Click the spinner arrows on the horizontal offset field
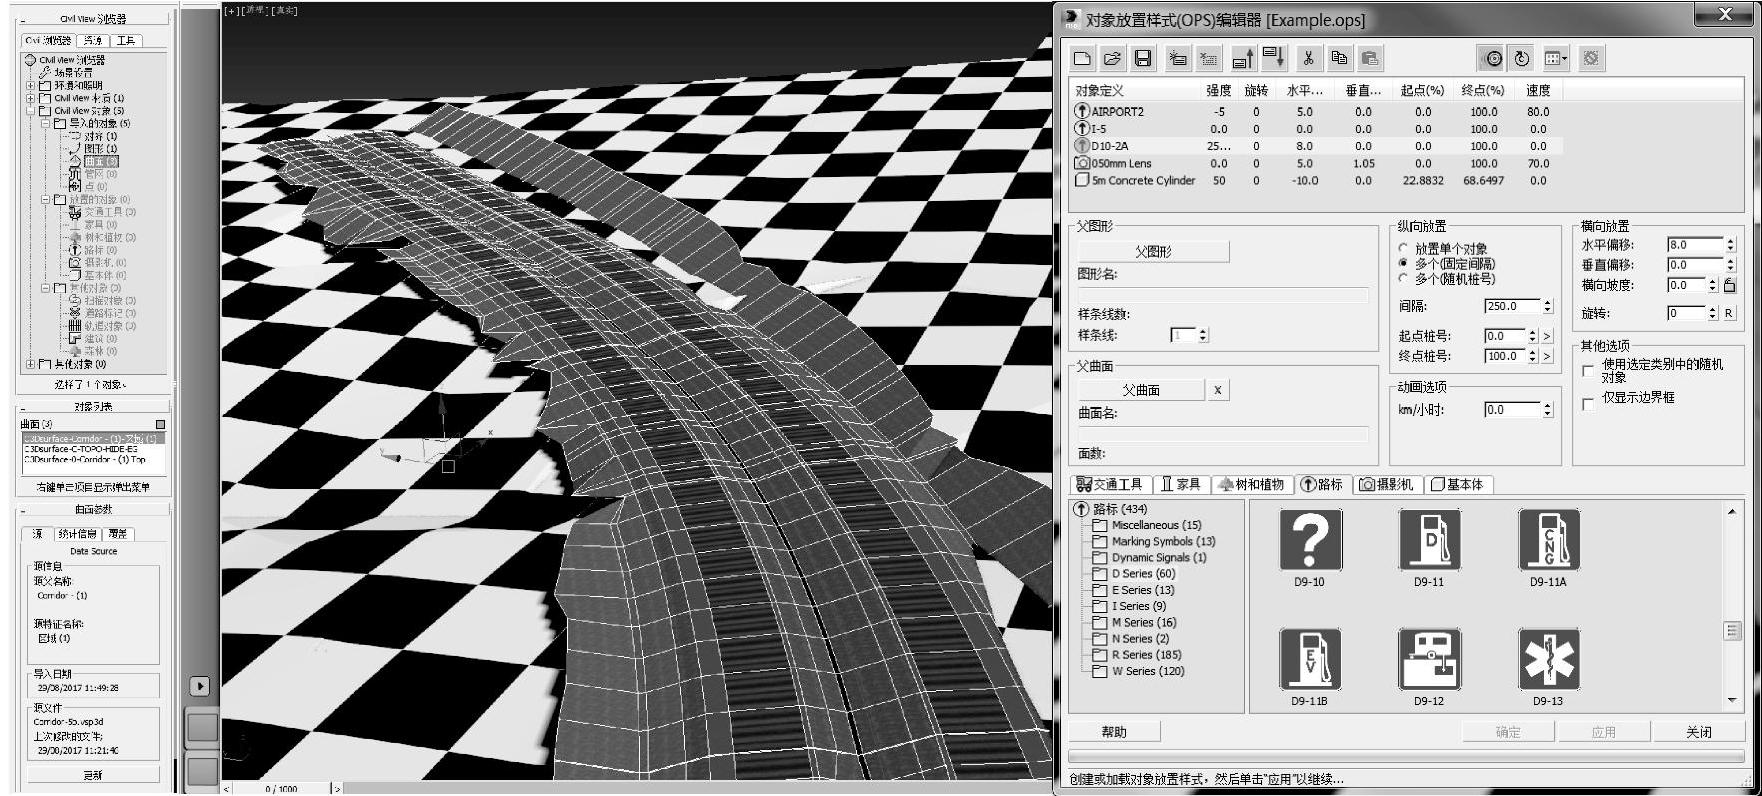This screenshot has width=1762, height=796. click(1731, 244)
